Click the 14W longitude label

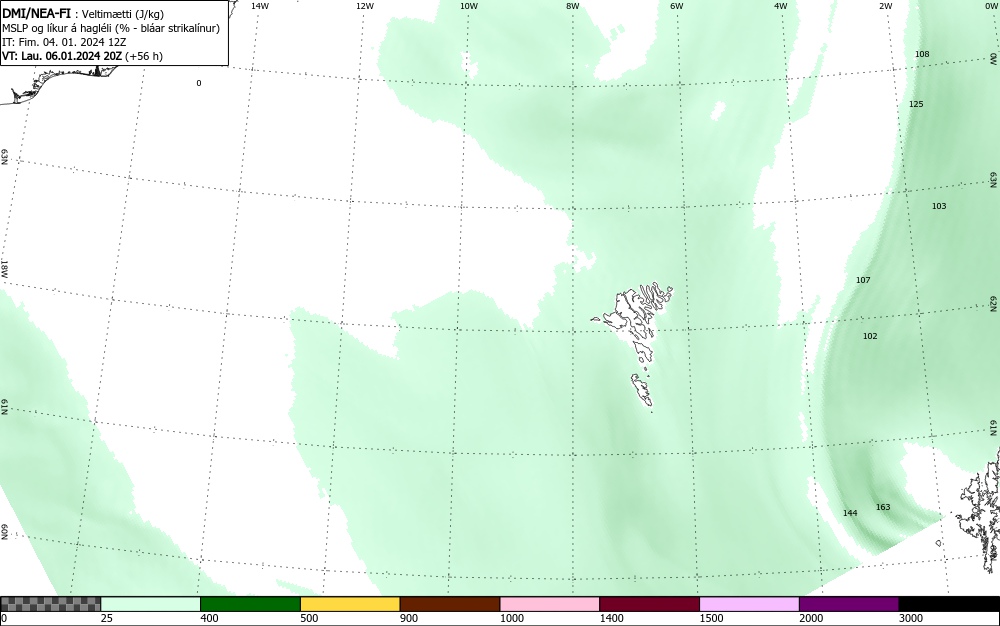click(260, 6)
